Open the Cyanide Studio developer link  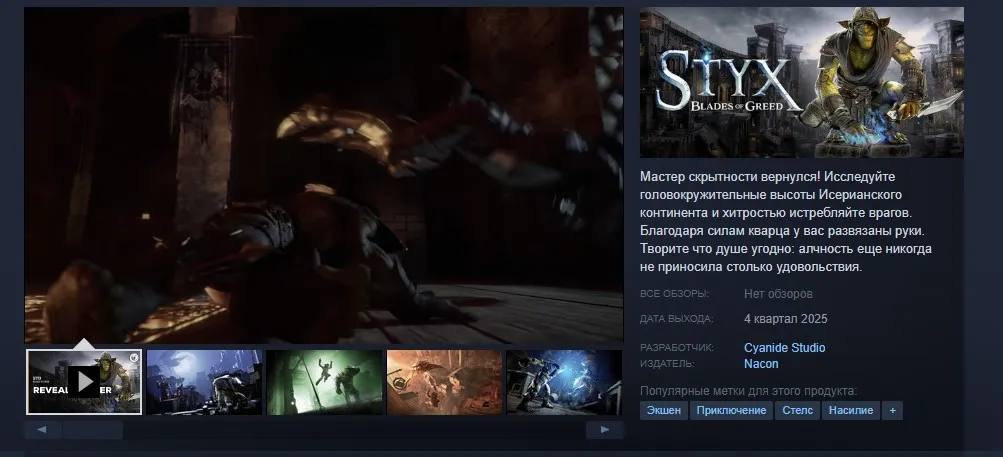click(784, 348)
